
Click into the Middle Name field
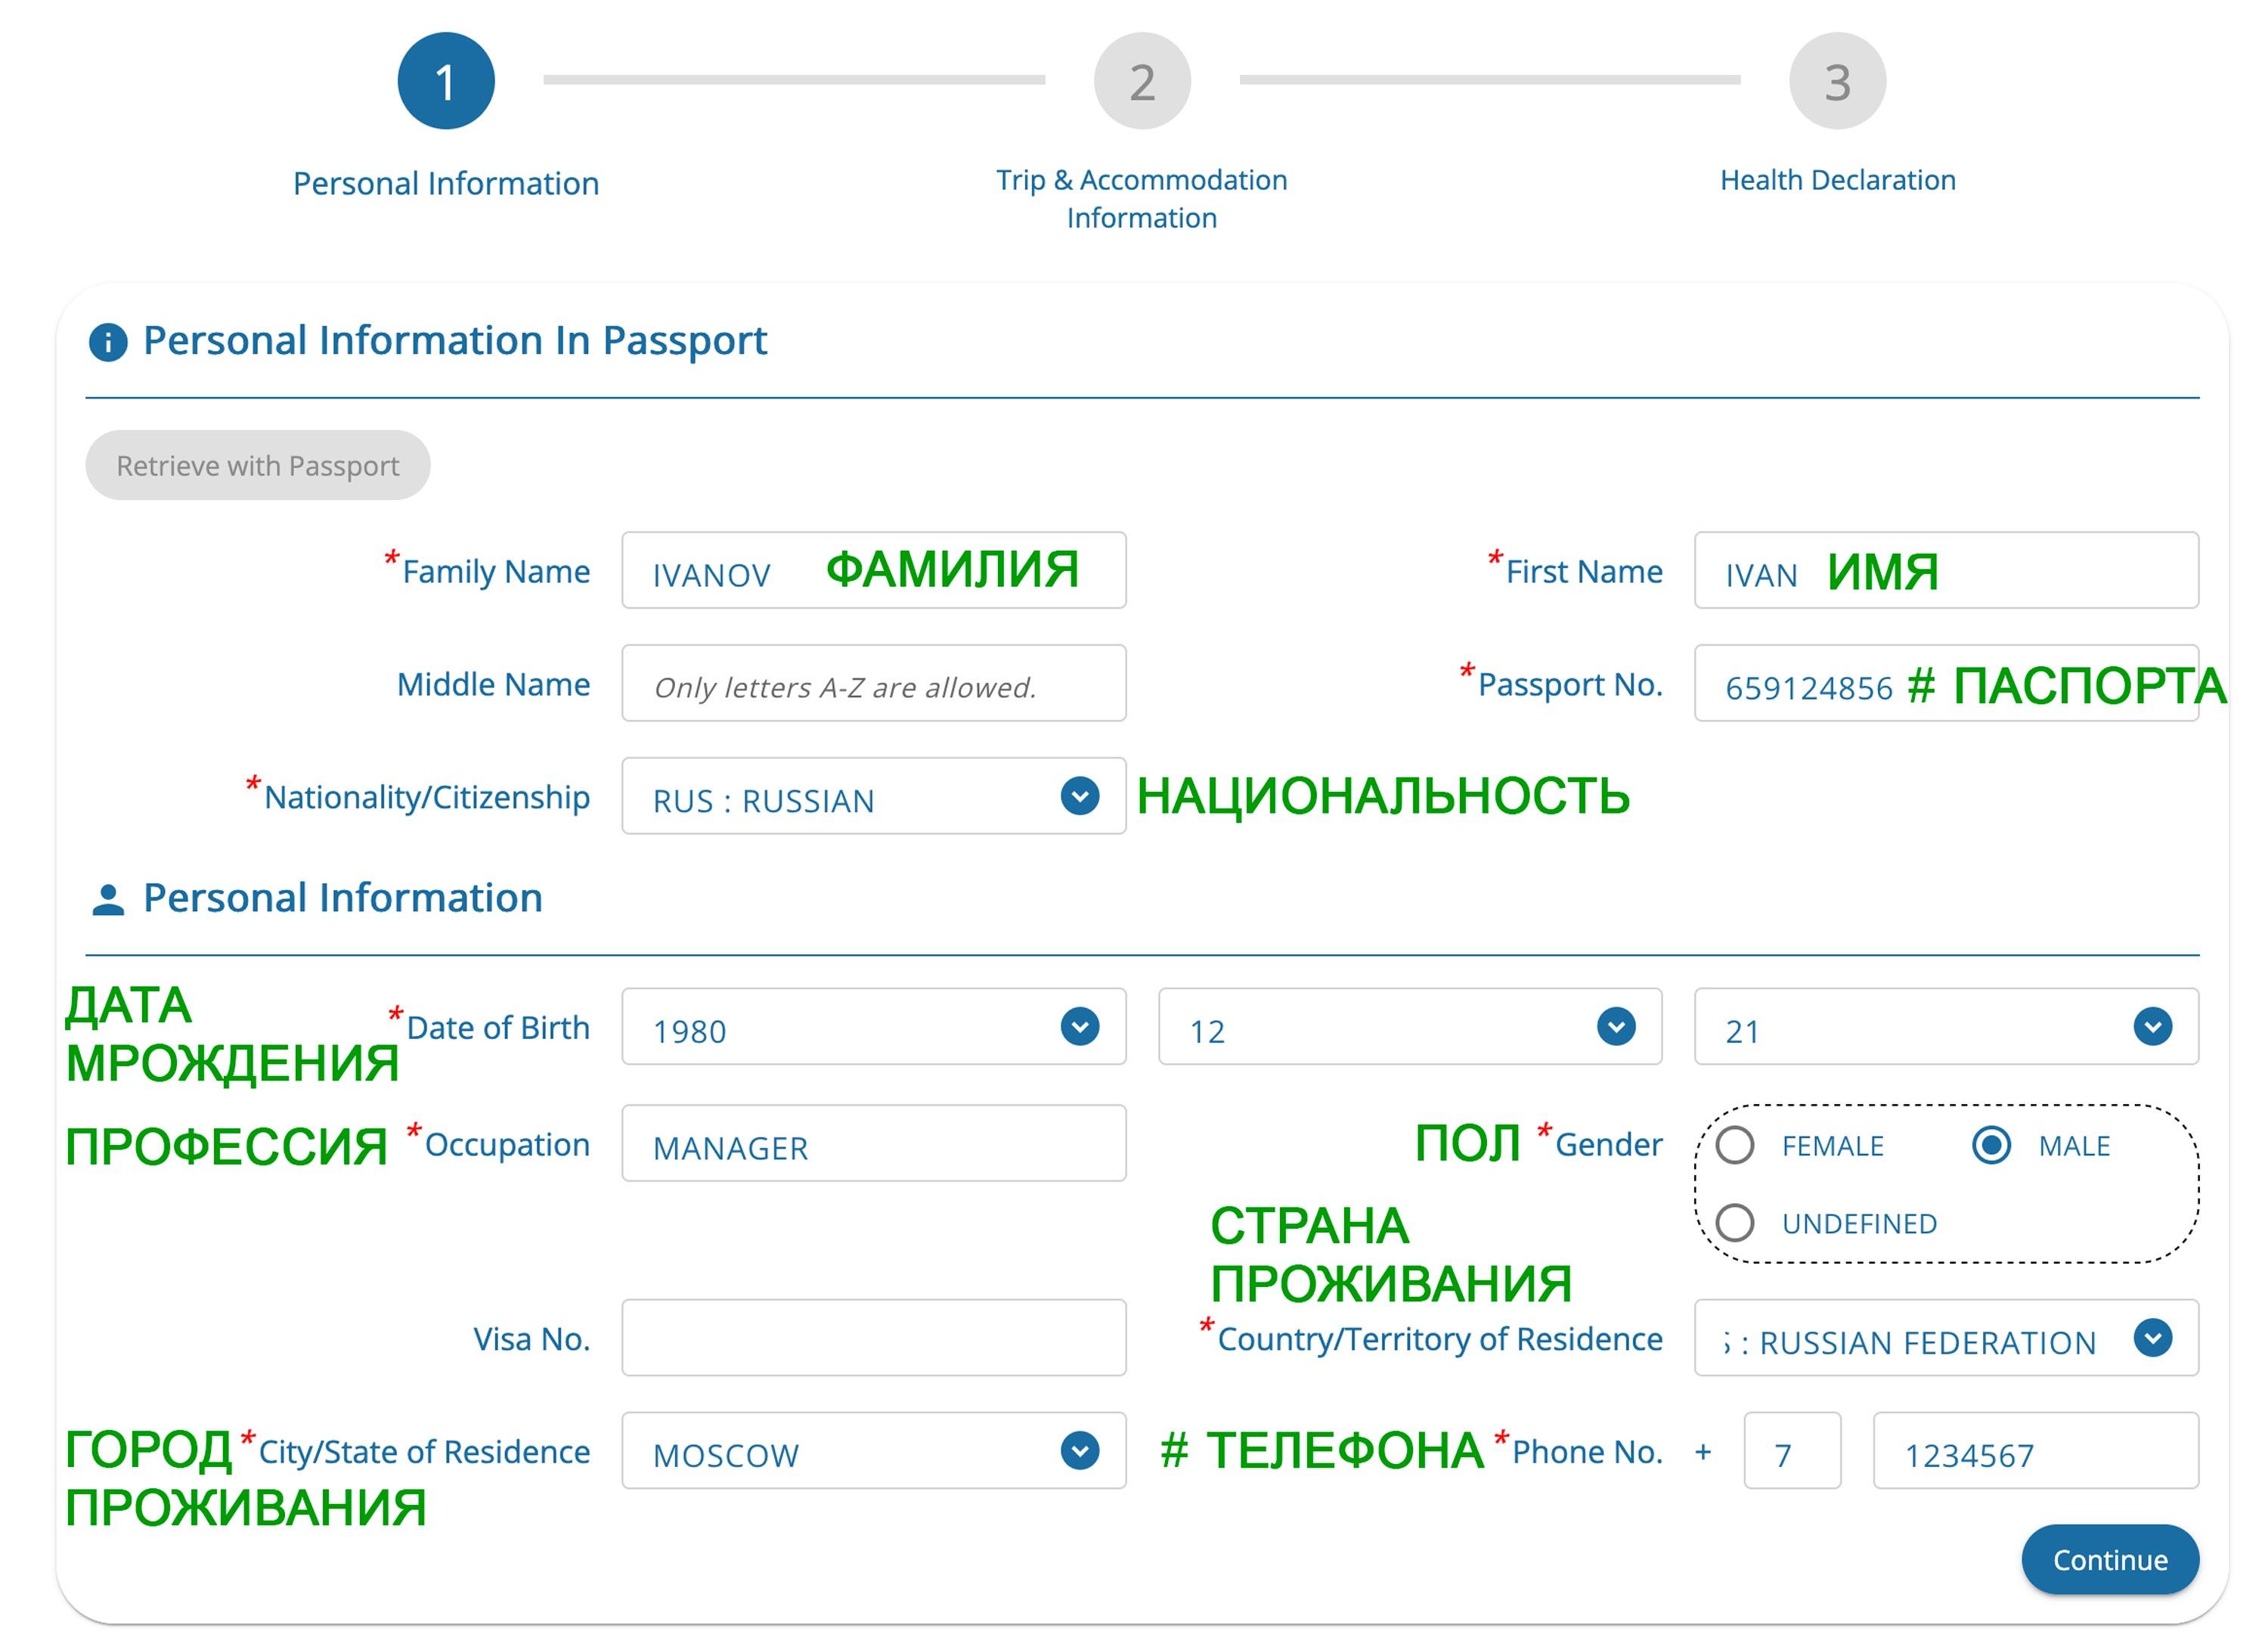873,683
